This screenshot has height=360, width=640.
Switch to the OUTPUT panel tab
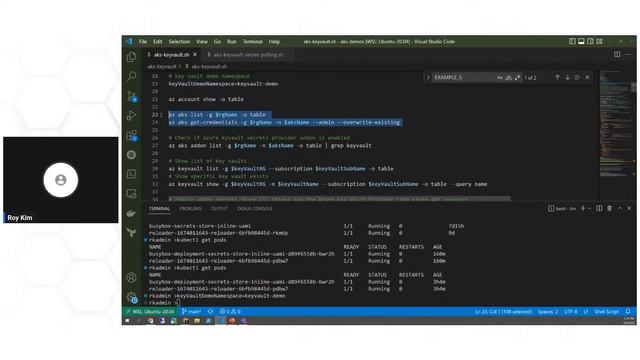(x=219, y=209)
